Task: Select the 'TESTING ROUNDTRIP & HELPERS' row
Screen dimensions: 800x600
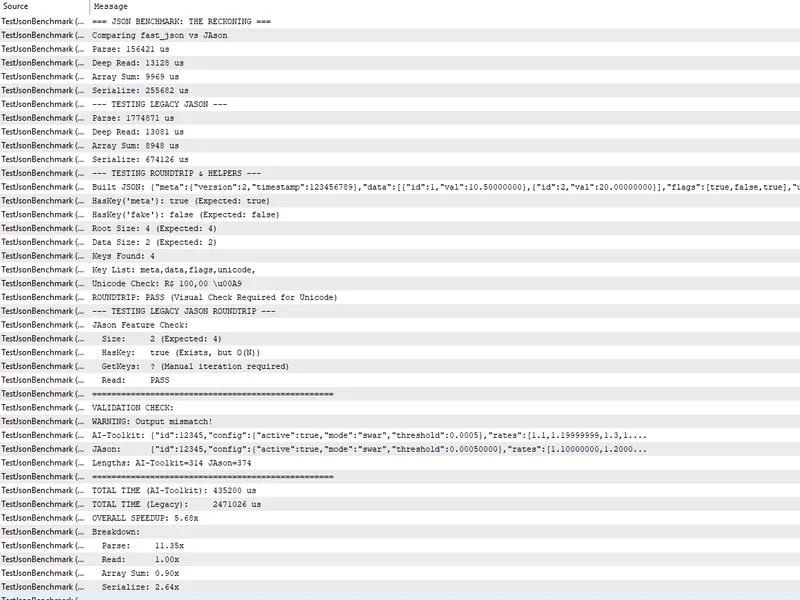Action: pyautogui.click(x=400, y=173)
